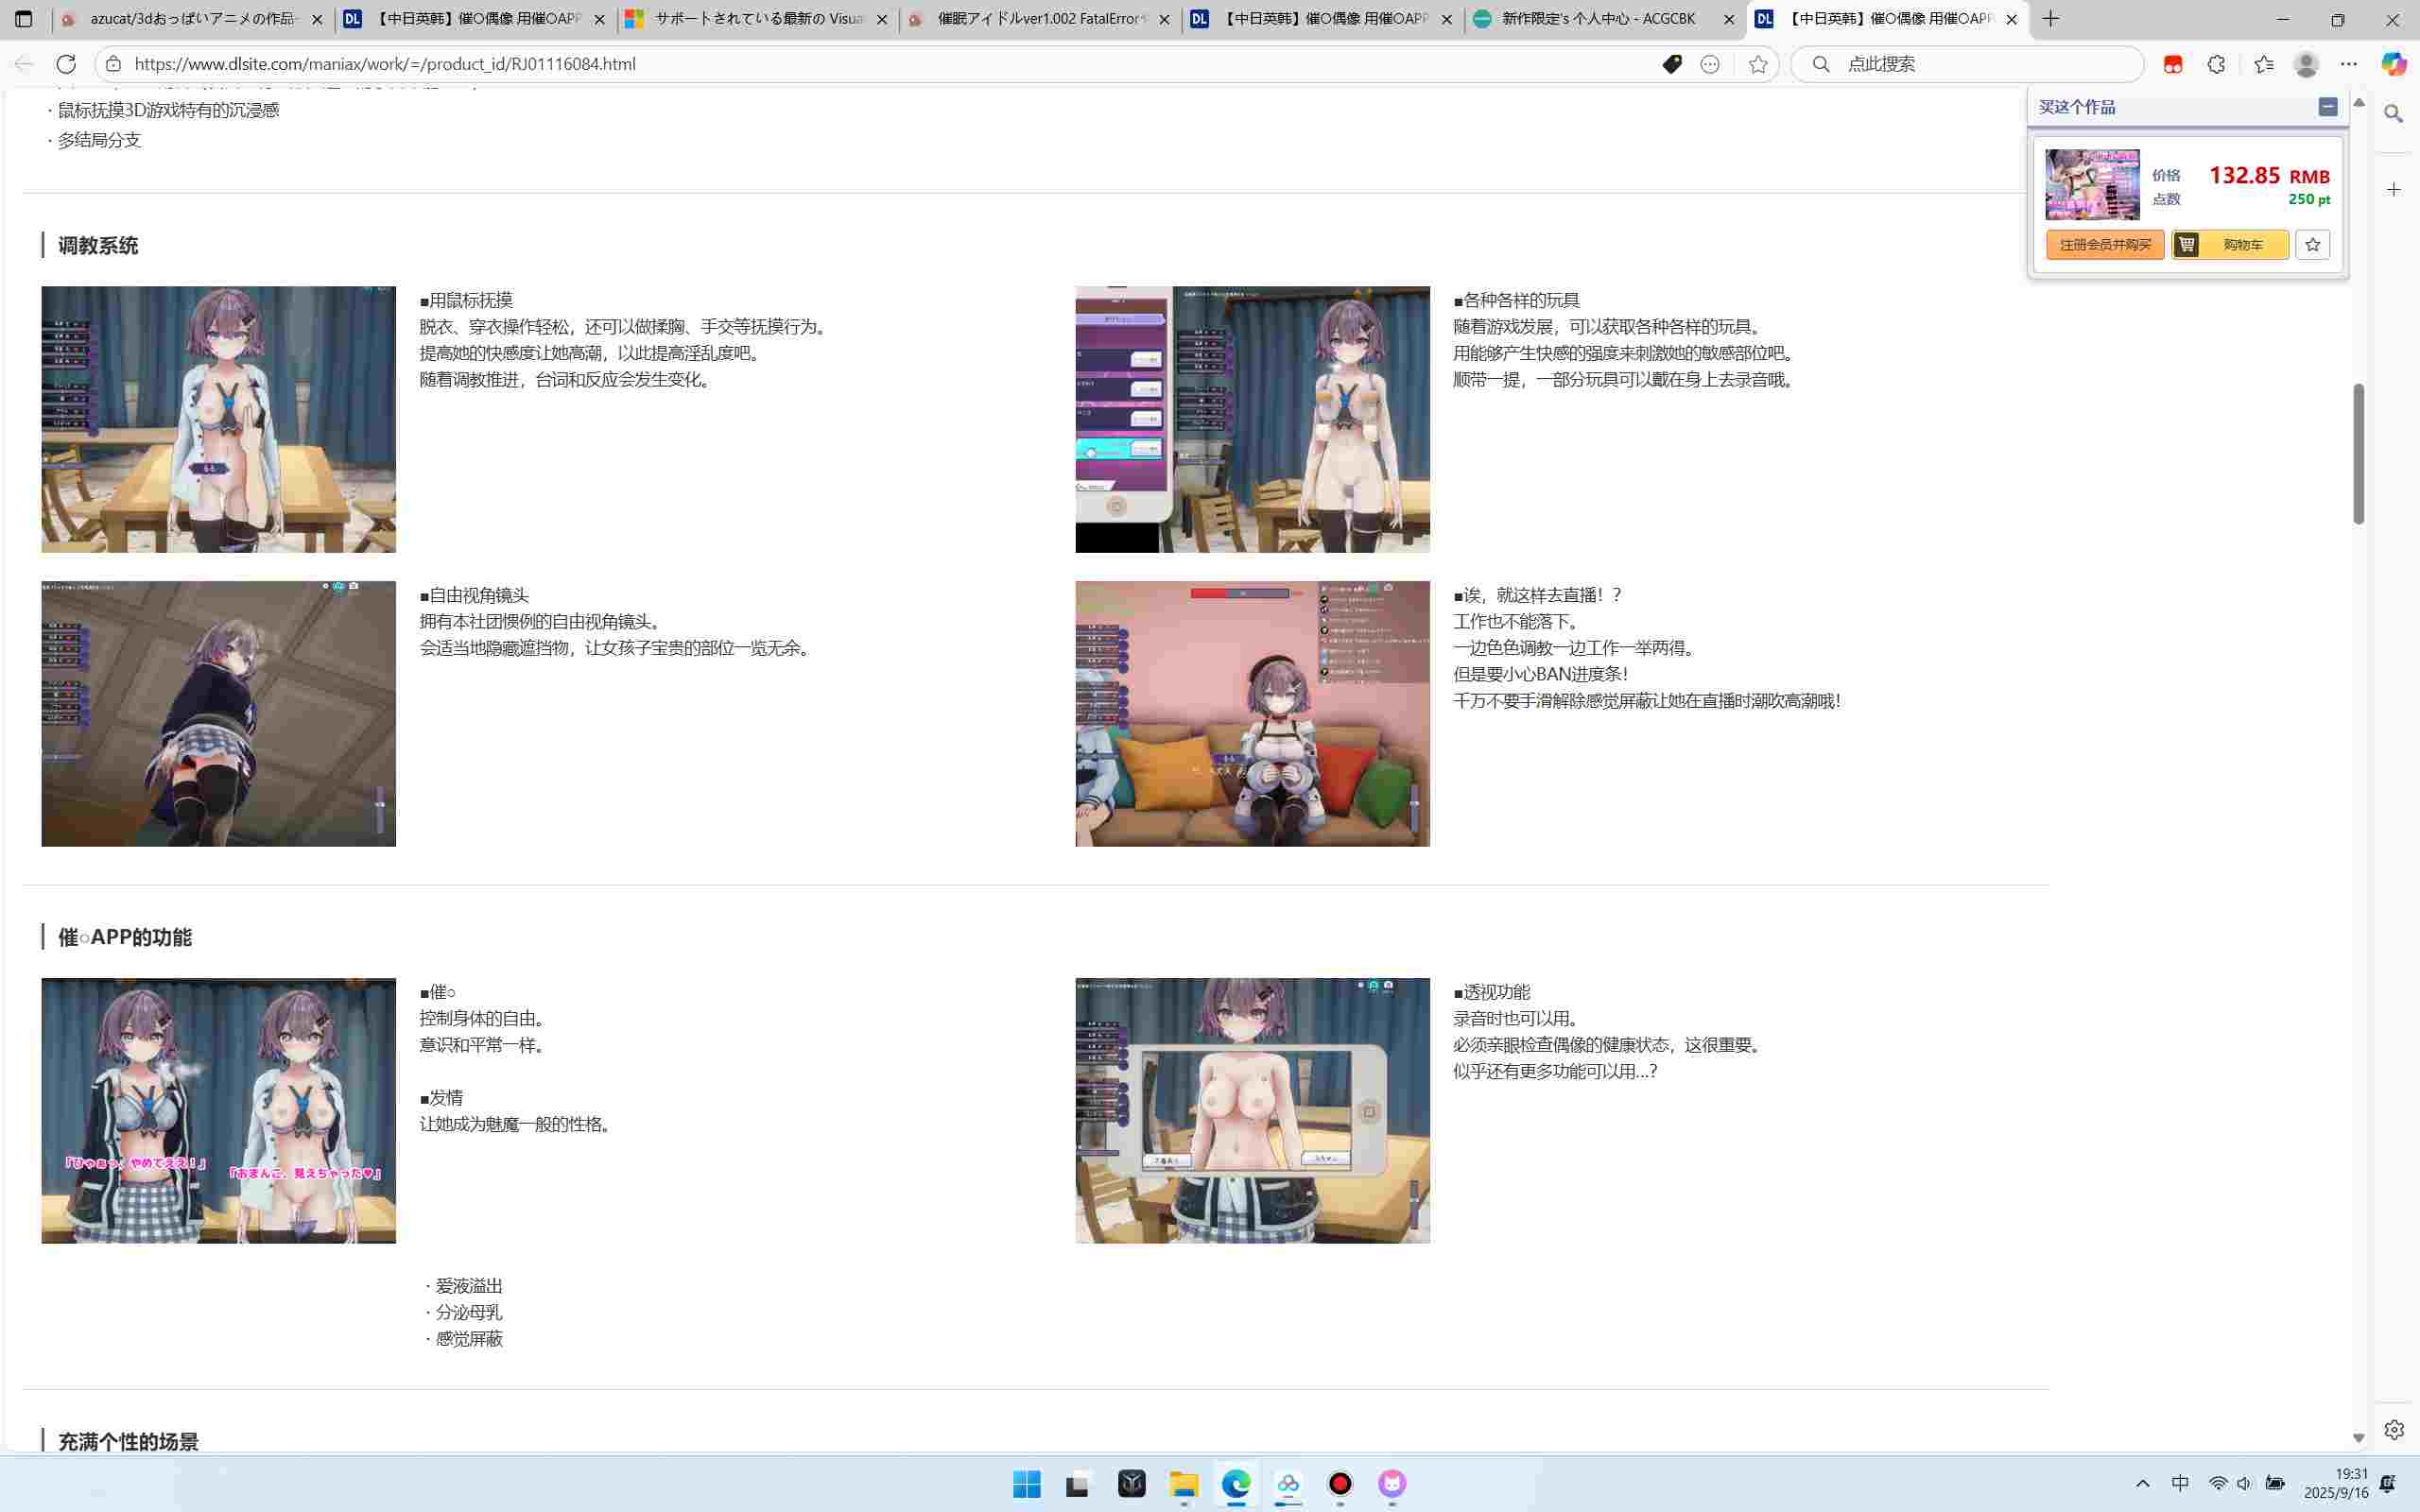Open the page tools icon beside price tag
Image resolution: width=2420 pixels, height=1512 pixels.
point(1710,64)
